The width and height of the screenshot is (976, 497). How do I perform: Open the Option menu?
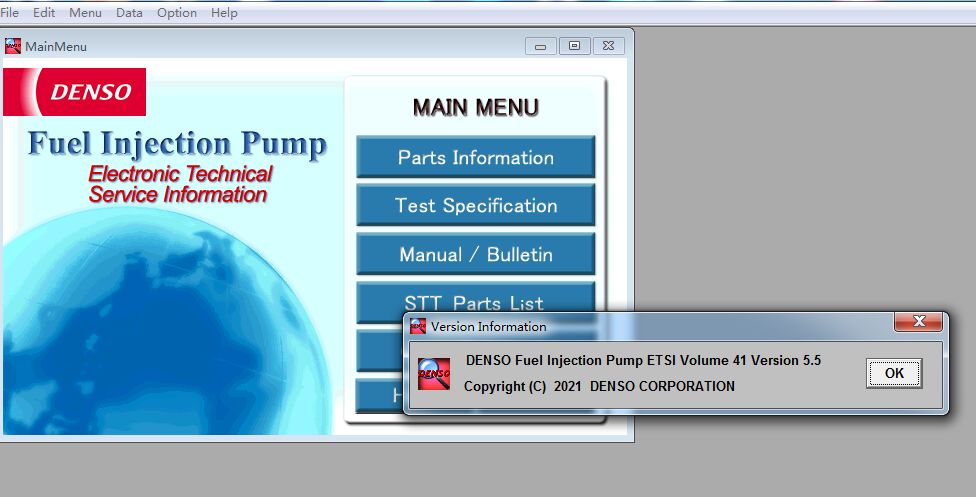coord(177,12)
